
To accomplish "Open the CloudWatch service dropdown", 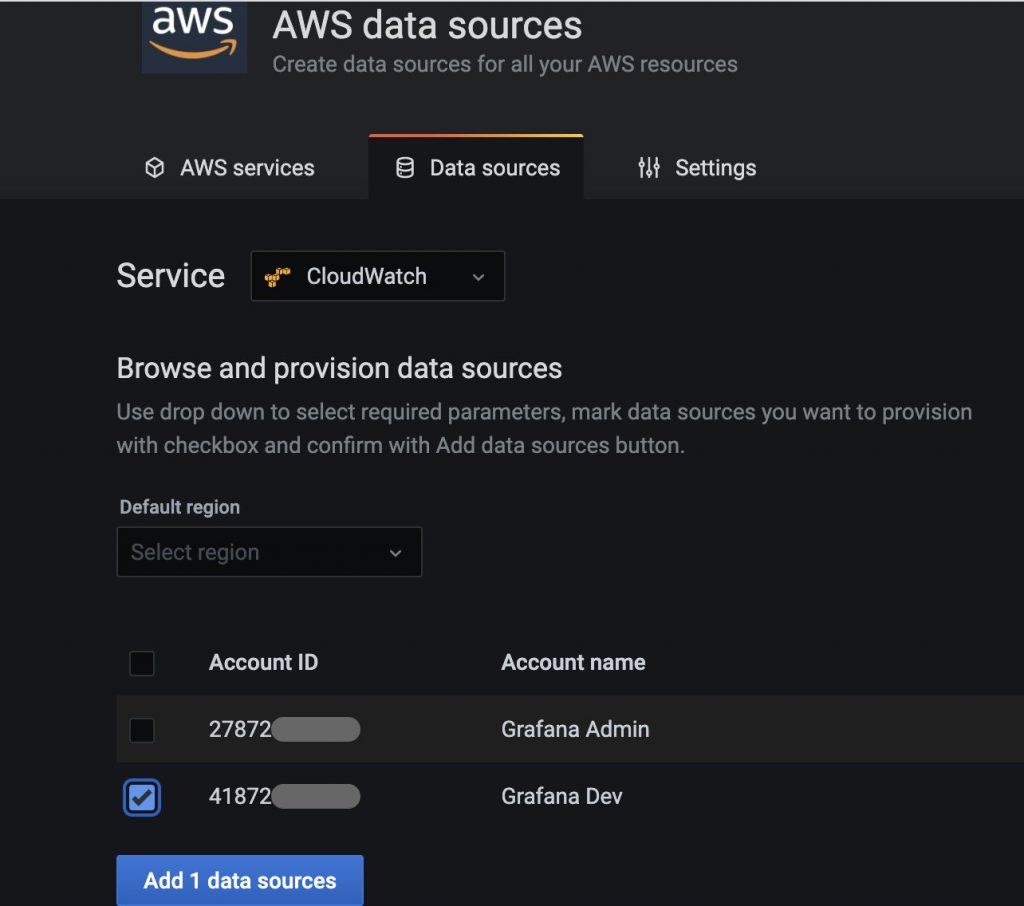I will click(377, 276).
